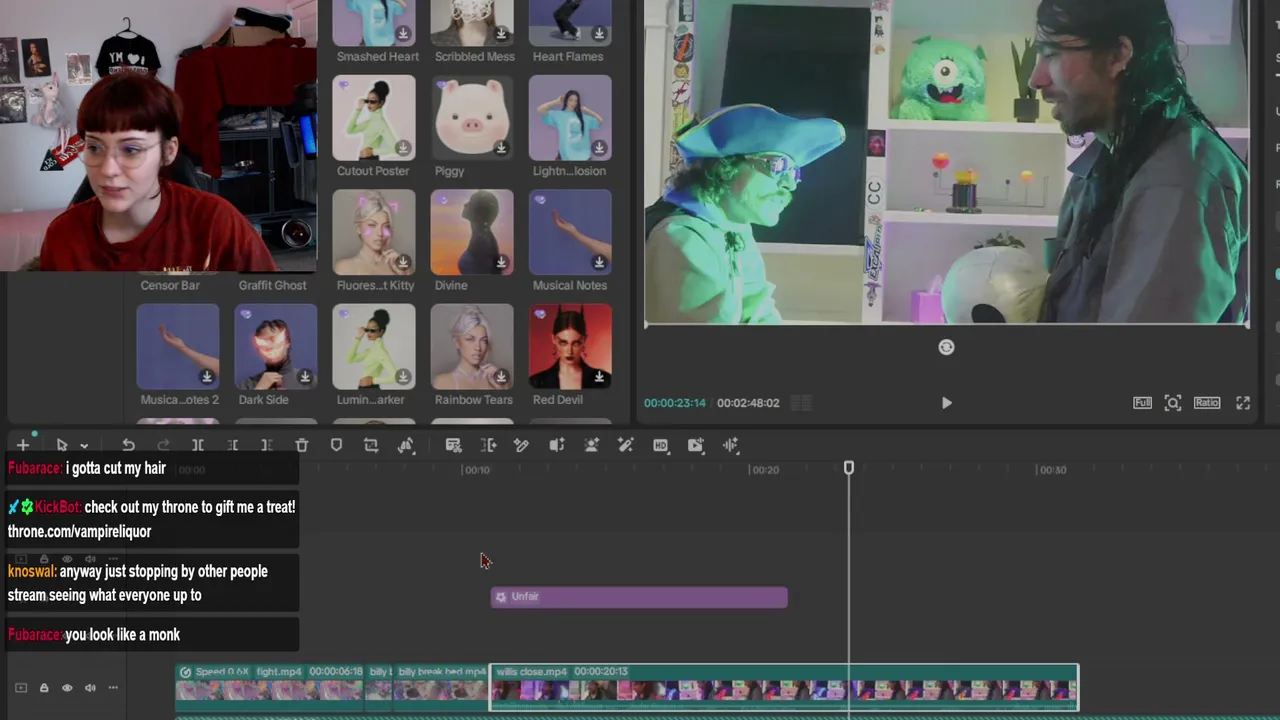This screenshot has height=720, width=1280.
Task: Expand the preview to fullscreen
Action: pos(1243,403)
